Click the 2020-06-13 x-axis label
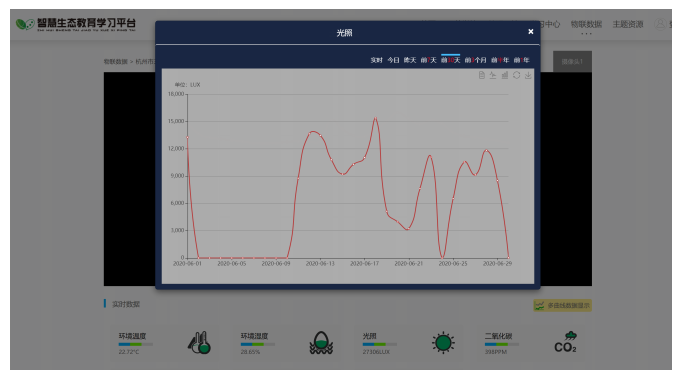 click(x=320, y=263)
